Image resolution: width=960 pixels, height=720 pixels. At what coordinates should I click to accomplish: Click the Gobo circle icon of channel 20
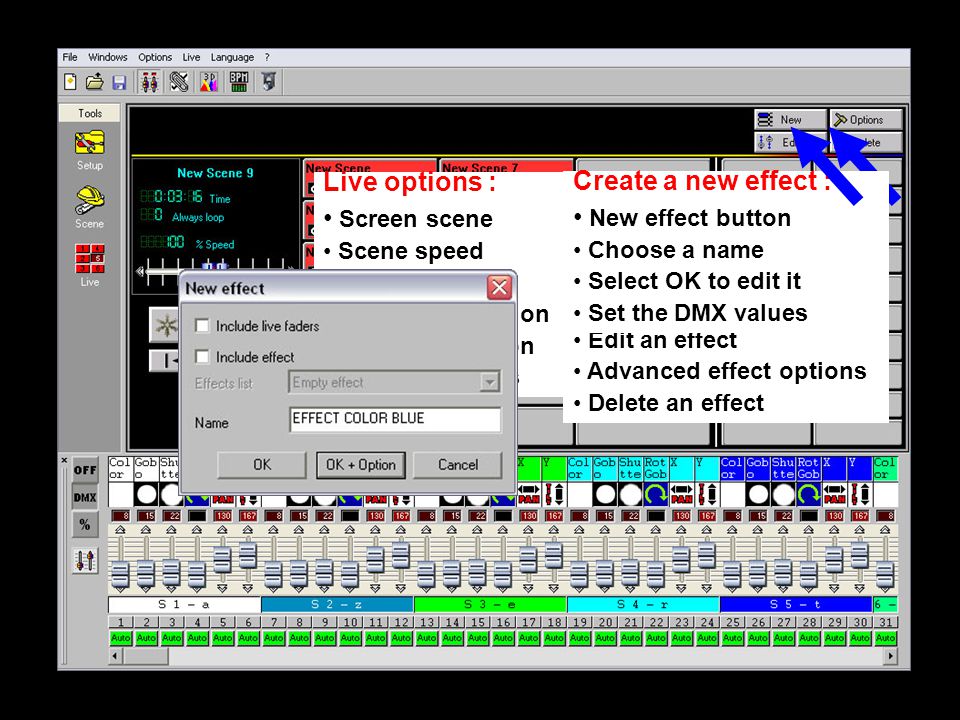click(x=605, y=494)
